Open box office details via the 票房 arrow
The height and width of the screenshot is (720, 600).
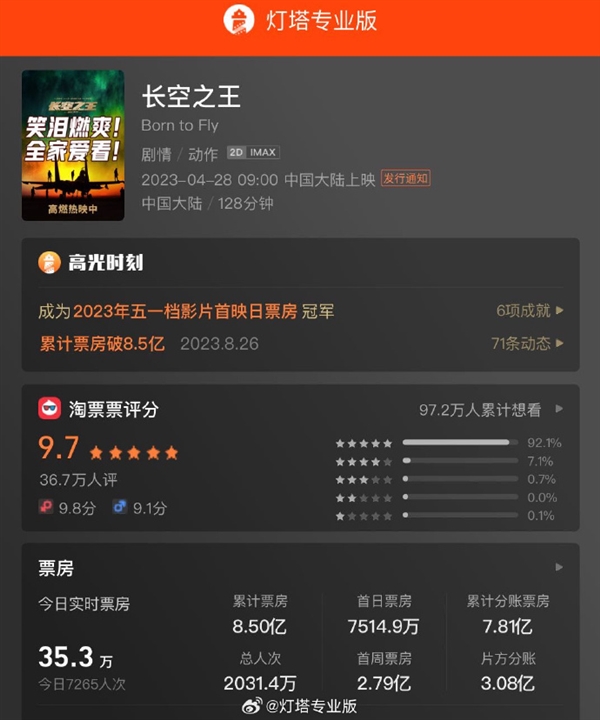click(x=559, y=567)
